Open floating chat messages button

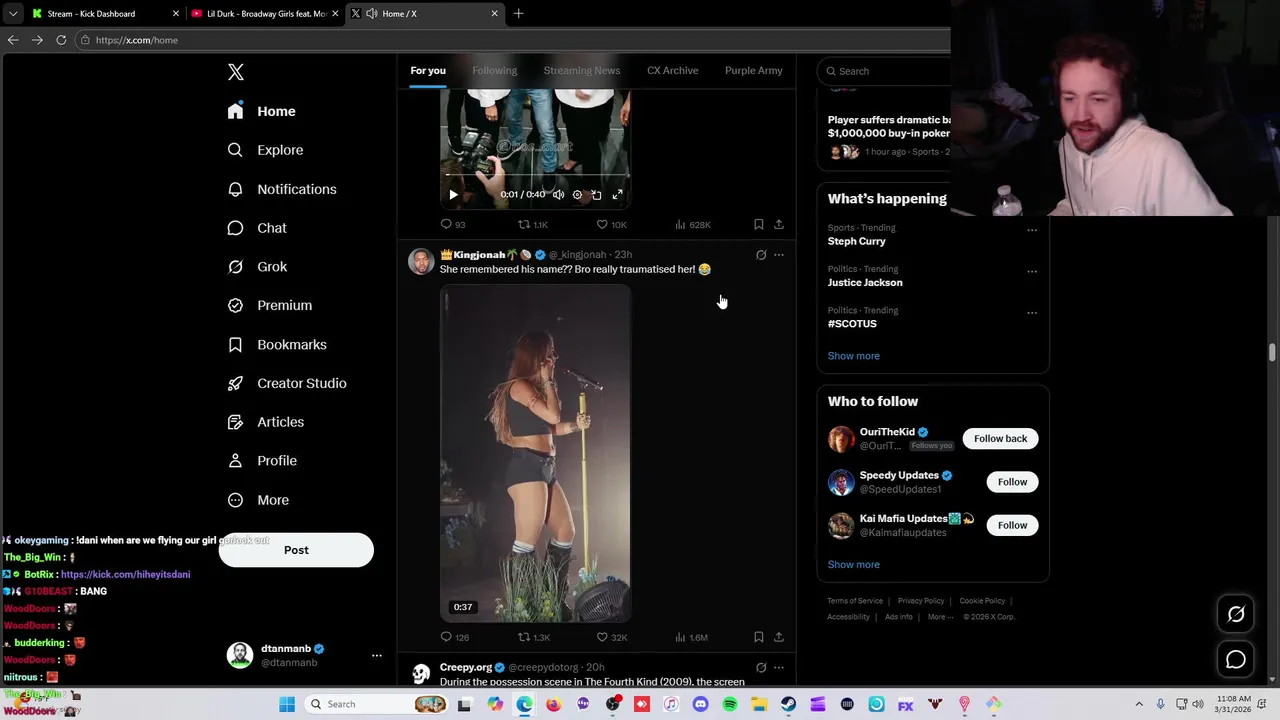[1236, 660]
